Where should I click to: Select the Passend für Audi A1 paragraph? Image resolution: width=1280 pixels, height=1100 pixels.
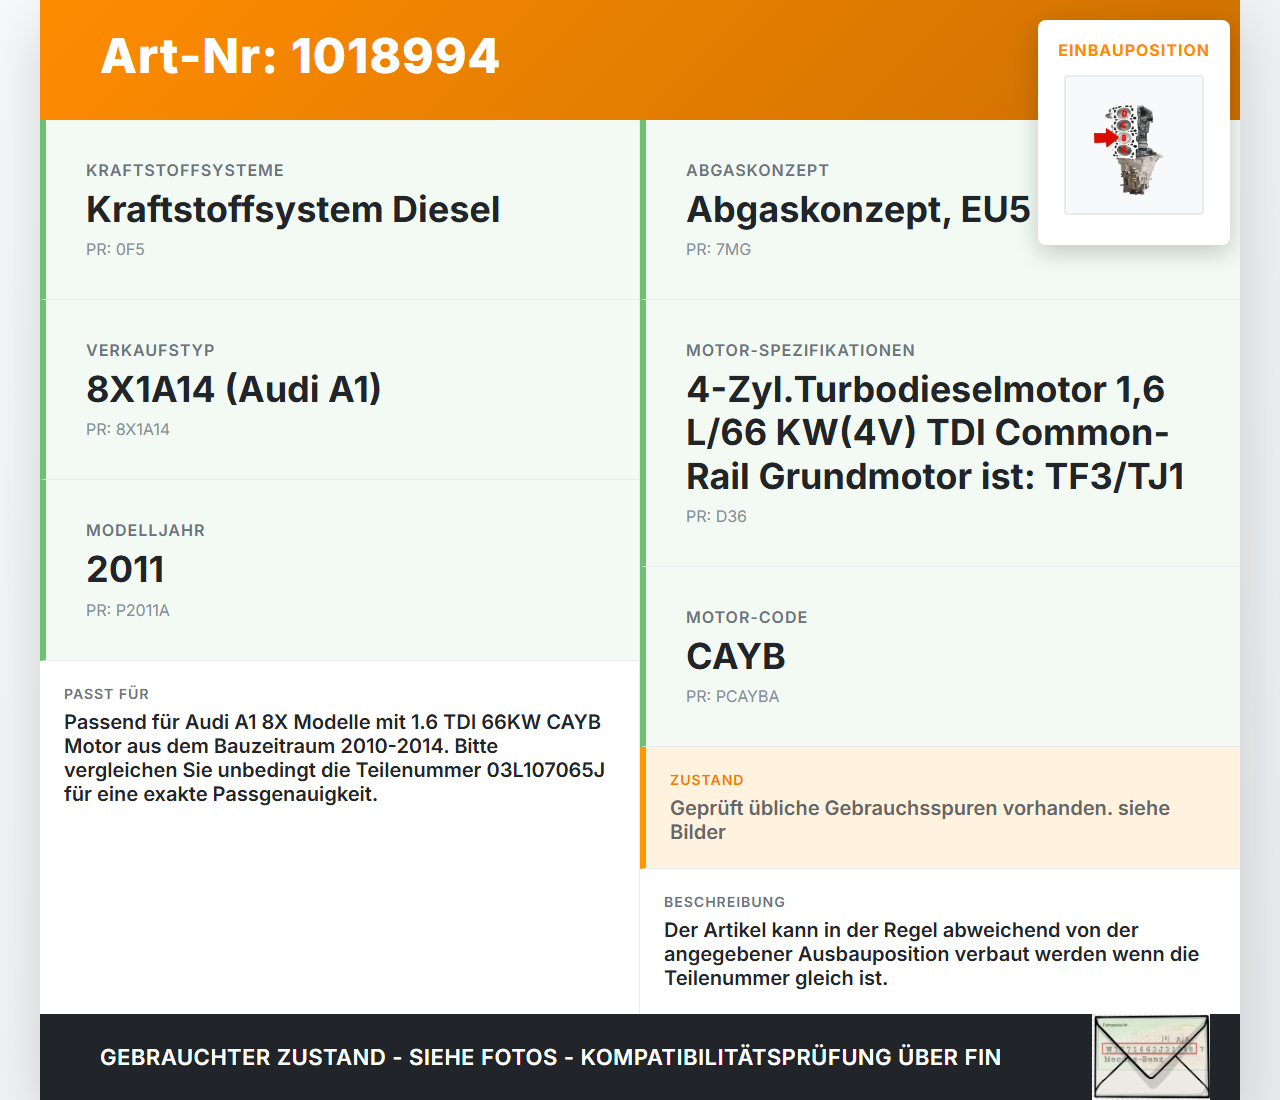(335, 758)
